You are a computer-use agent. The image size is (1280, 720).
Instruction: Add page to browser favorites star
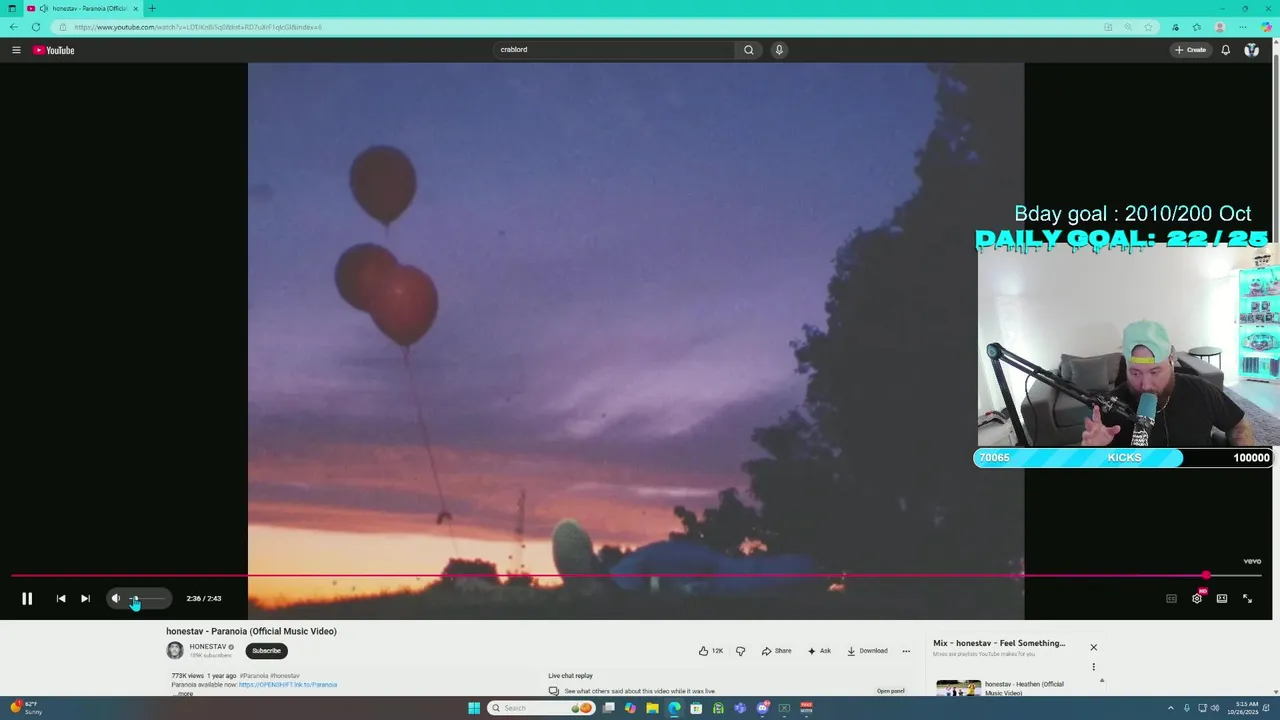pos(1148,27)
